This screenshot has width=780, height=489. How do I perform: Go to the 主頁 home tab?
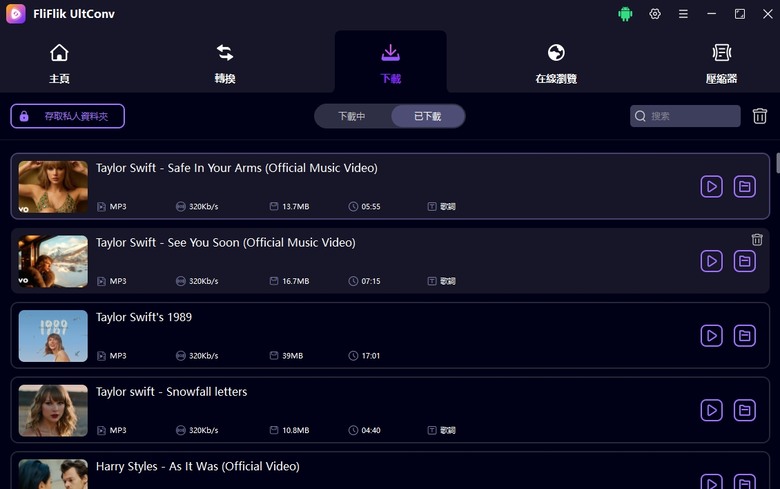coord(59,64)
